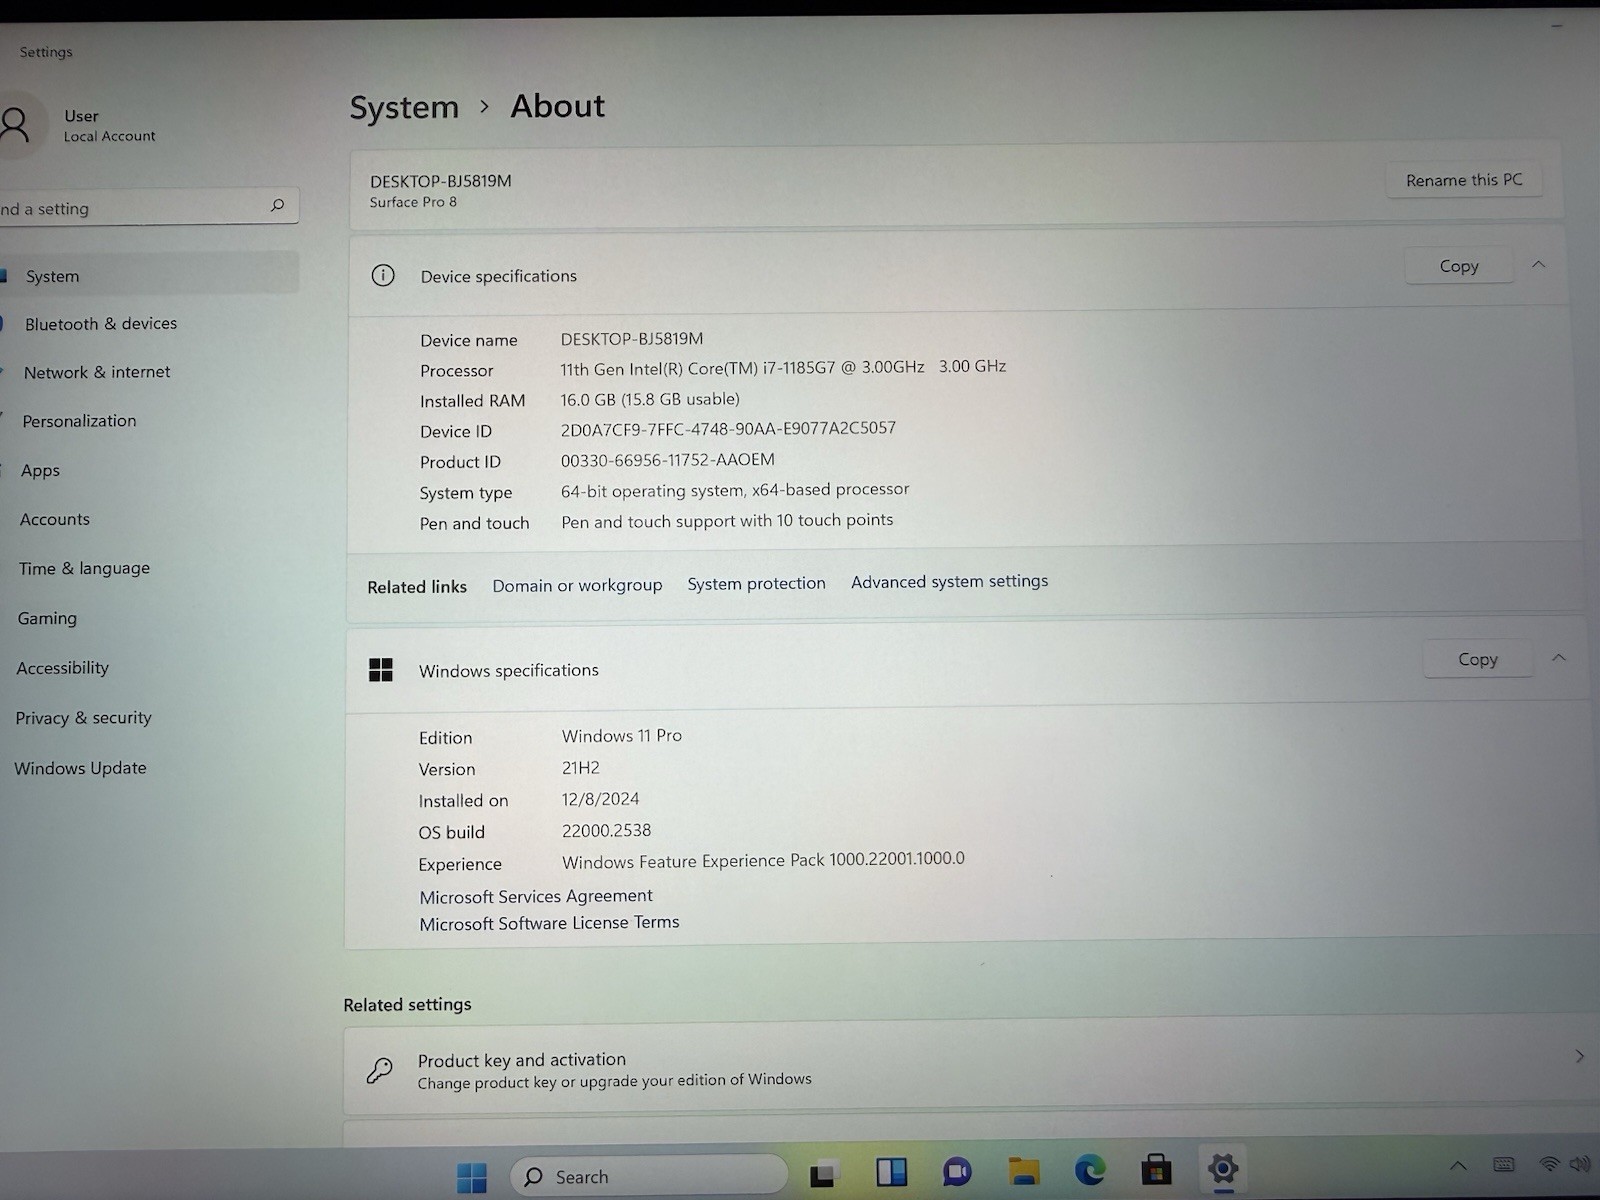Open the touch keyboard tray icon

click(x=1503, y=1164)
